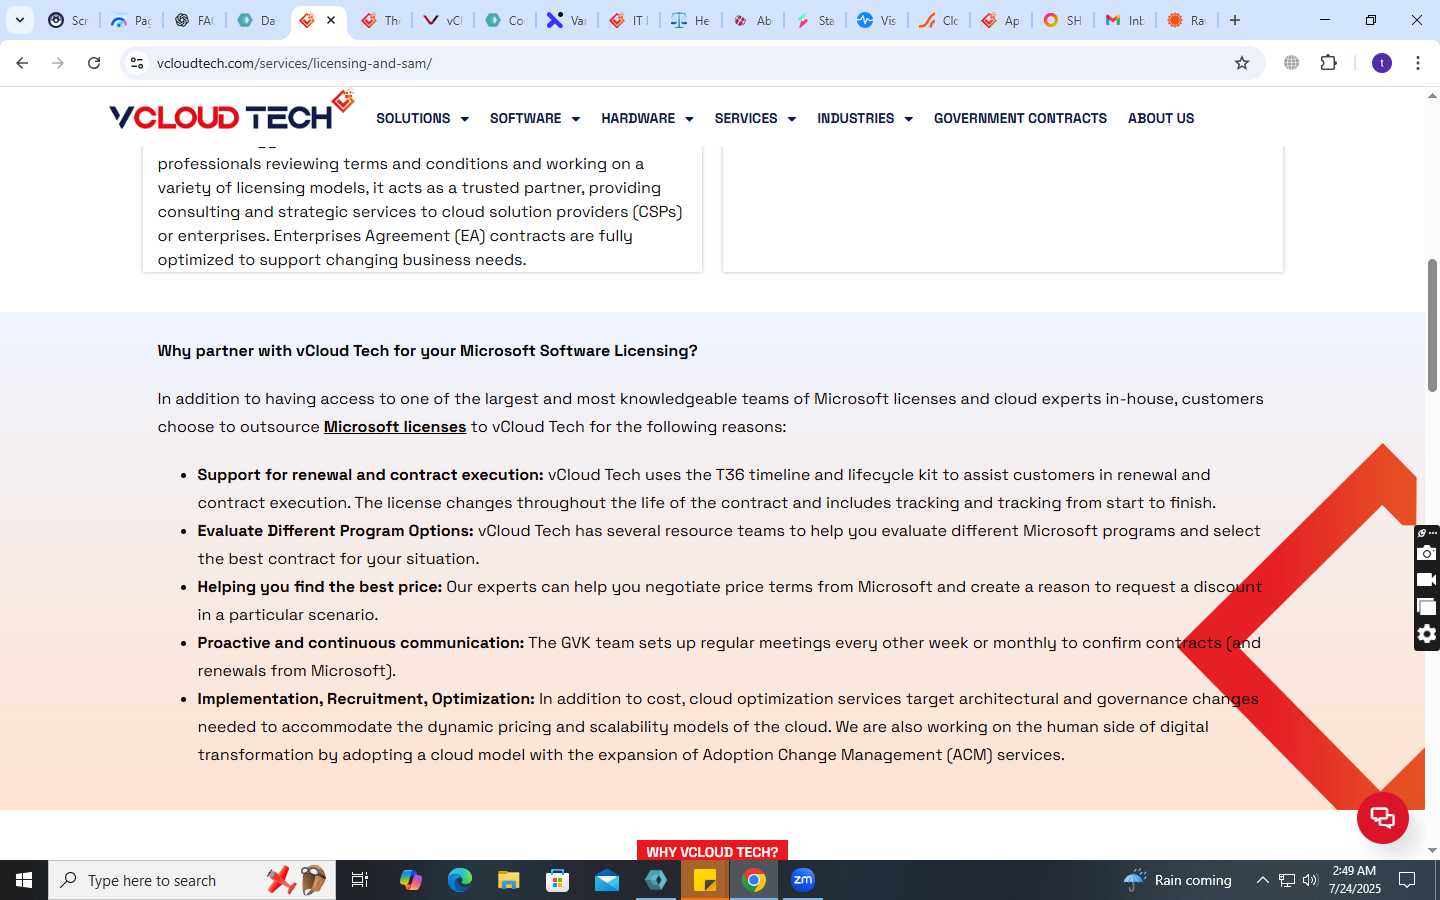Open the red live chat bubble
This screenshot has width=1440, height=900.
point(1383,818)
